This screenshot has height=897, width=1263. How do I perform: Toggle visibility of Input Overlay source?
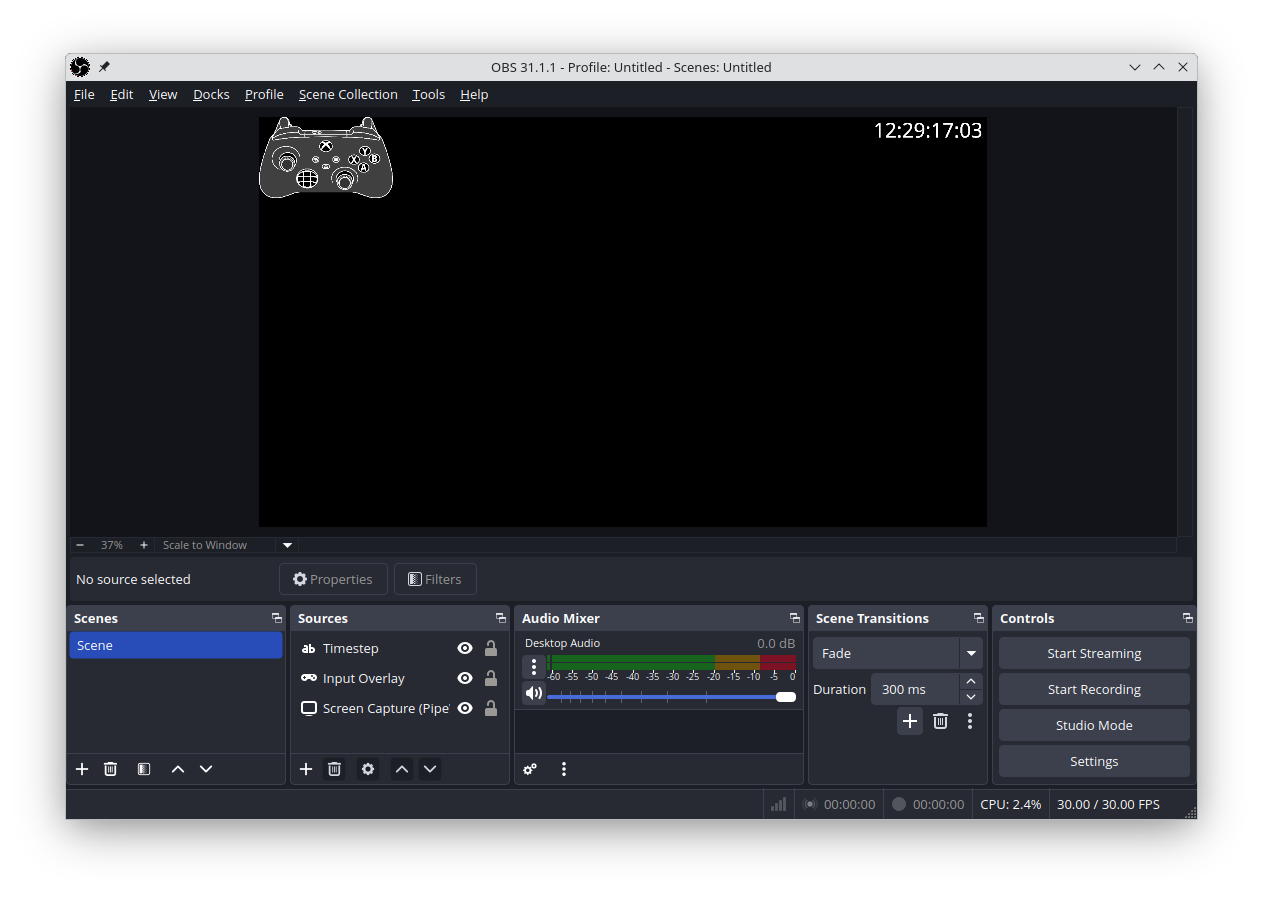[465, 678]
